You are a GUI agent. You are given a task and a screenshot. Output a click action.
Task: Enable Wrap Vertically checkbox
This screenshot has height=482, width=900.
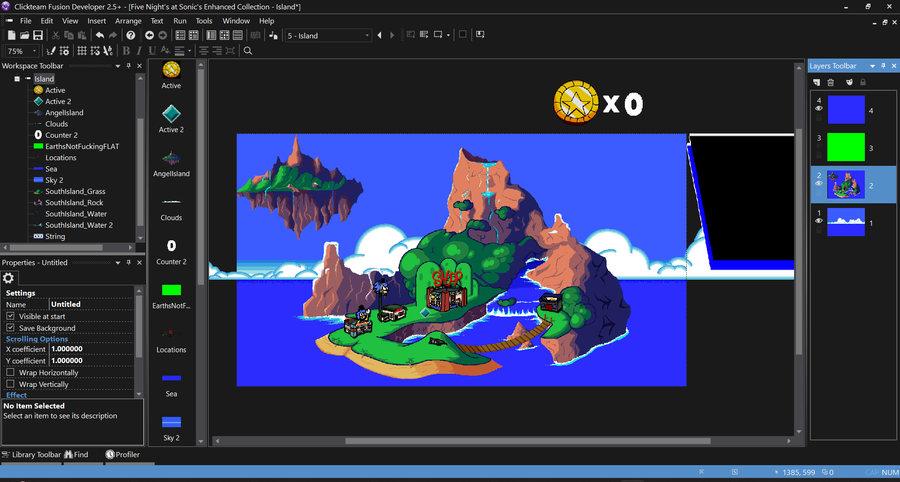10,384
